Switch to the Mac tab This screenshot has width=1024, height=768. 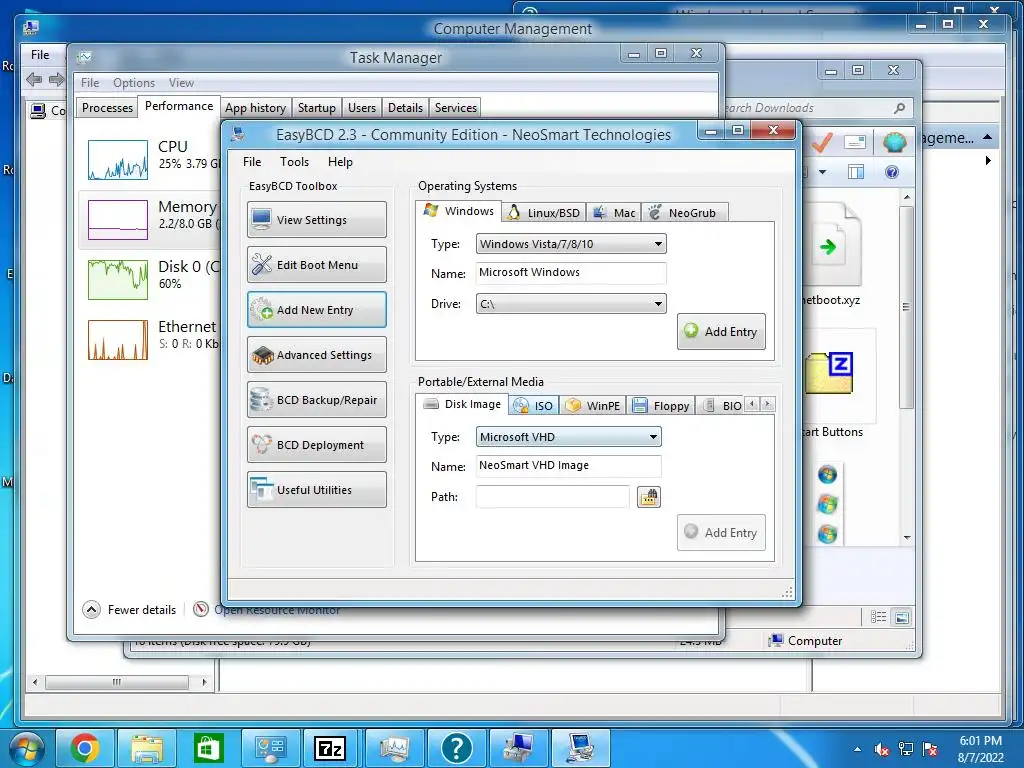click(614, 212)
